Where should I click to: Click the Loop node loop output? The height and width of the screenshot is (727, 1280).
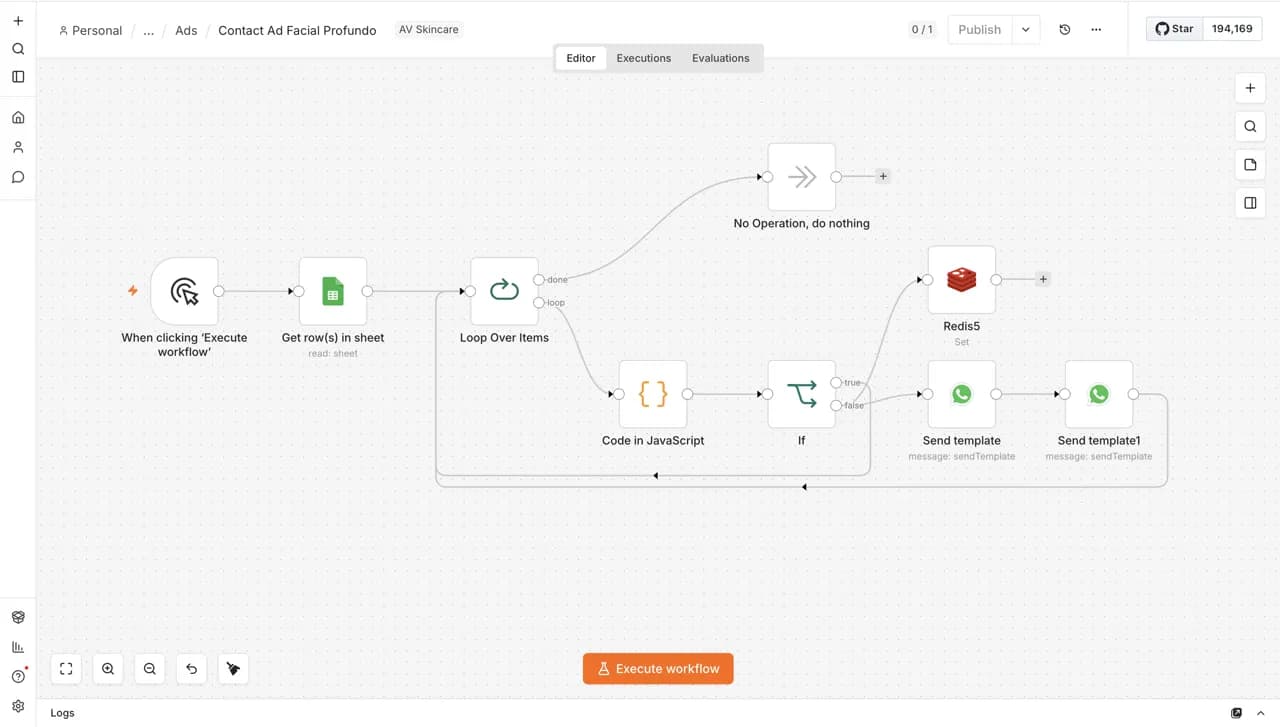[x=539, y=302]
